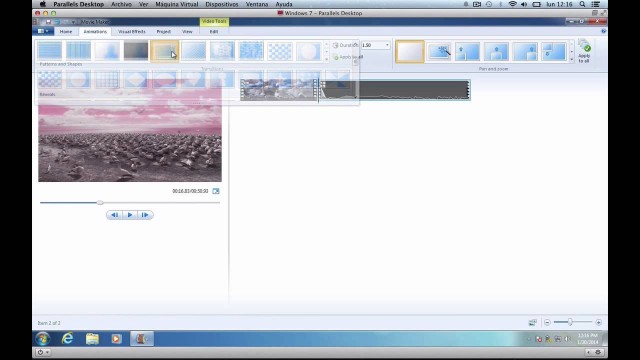This screenshot has height=360, width=640.
Task: Open the Archivo menu
Action: tap(121, 4)
